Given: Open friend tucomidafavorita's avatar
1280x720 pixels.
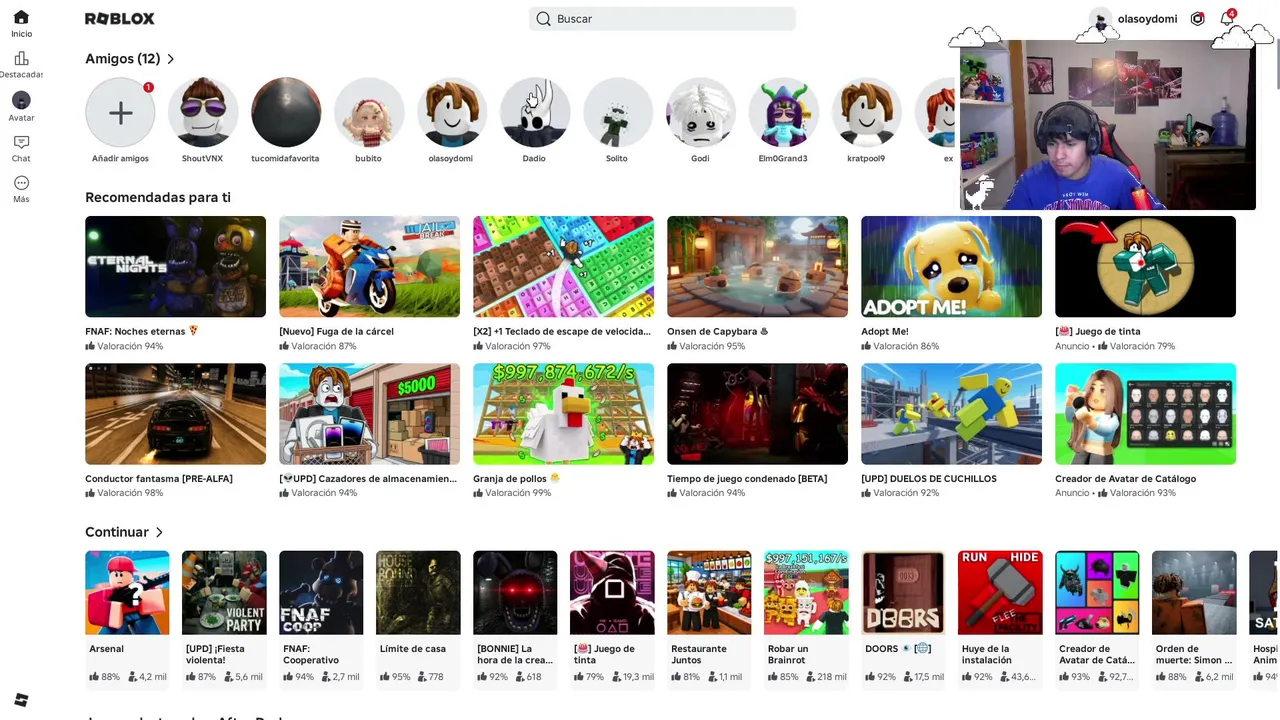Looking at the screenshot, I should pos(286,113).
